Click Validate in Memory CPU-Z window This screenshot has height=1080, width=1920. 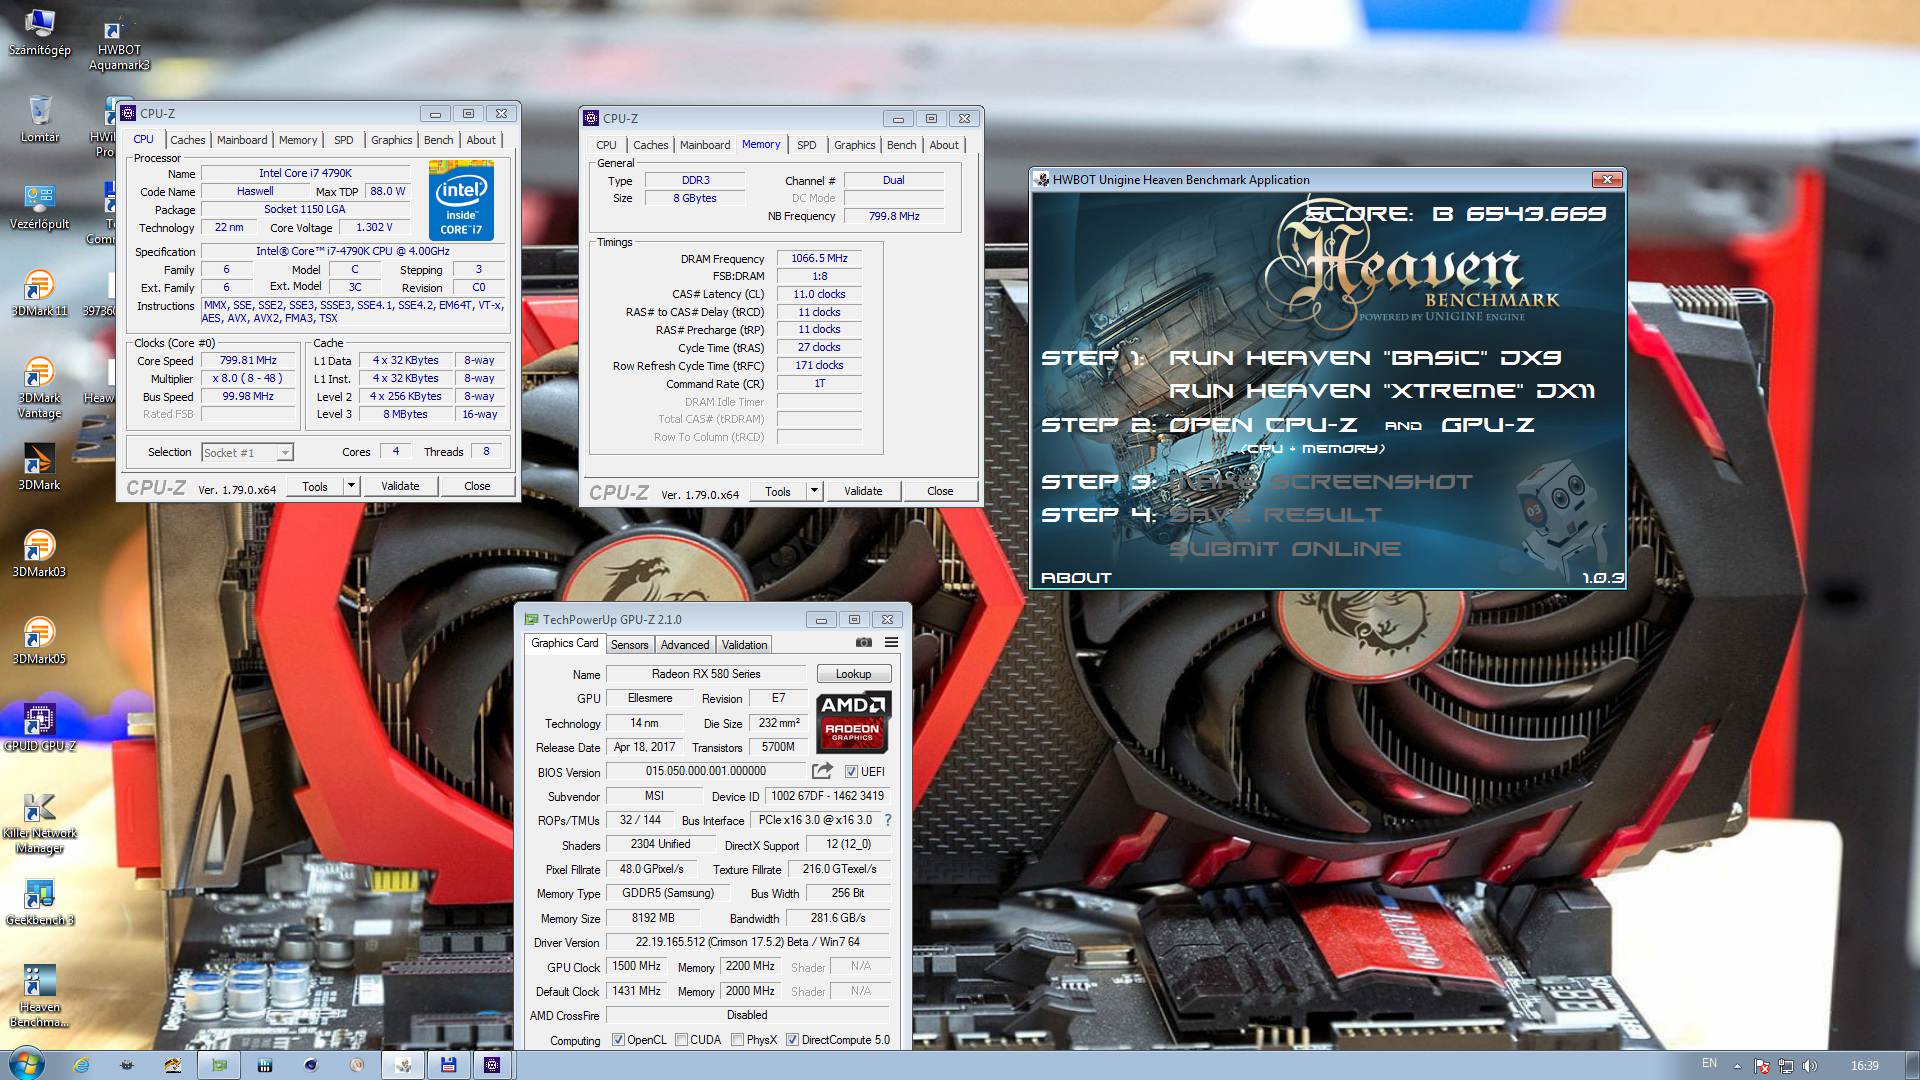pyautogui.click(x=863, y=491)
